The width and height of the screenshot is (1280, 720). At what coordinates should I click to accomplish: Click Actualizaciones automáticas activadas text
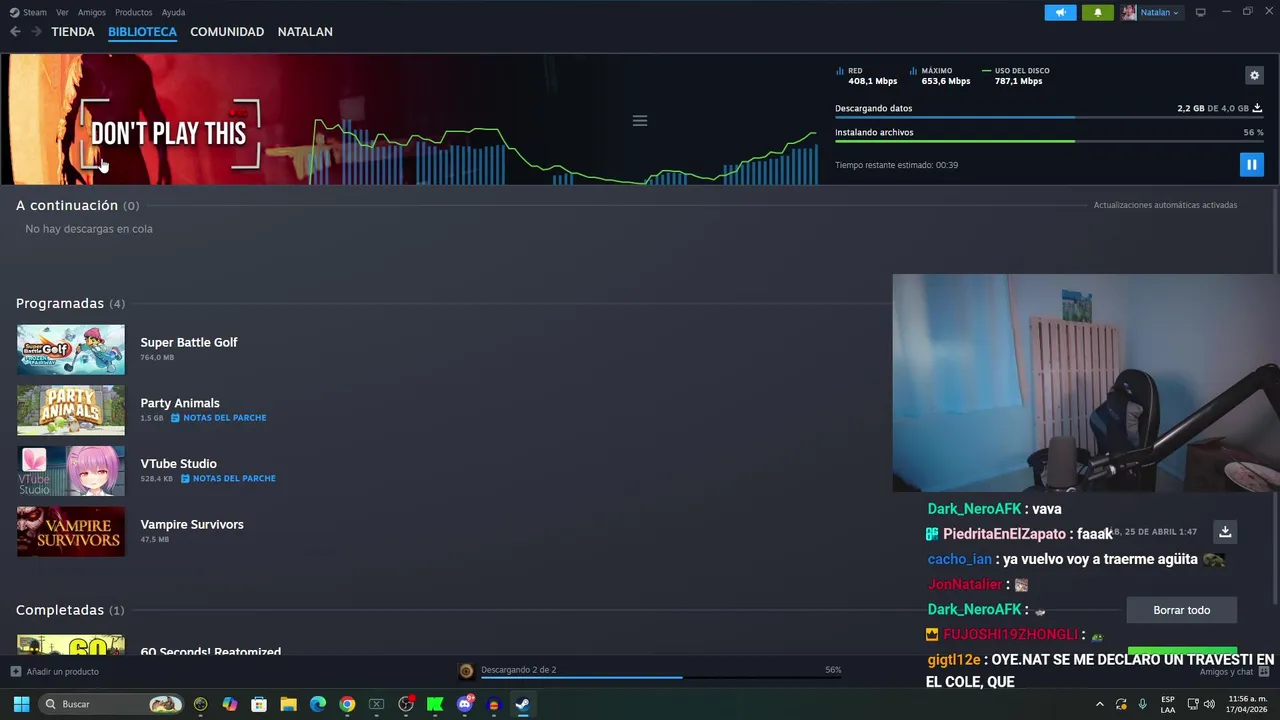pos(1165,205)
